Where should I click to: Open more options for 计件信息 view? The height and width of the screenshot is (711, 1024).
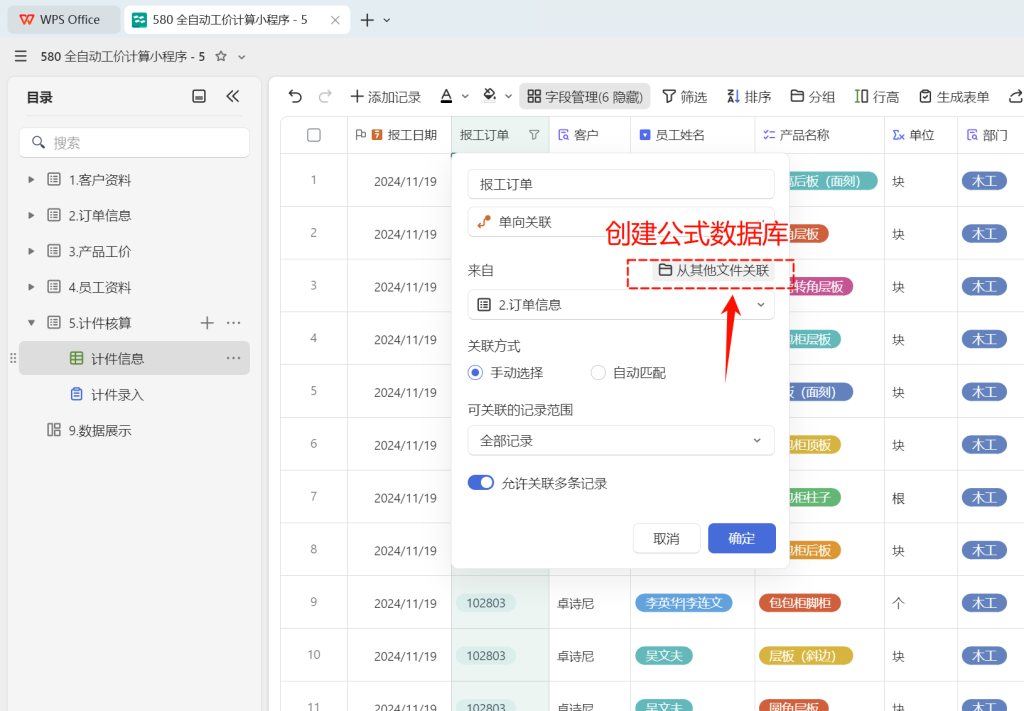(233, 358)
